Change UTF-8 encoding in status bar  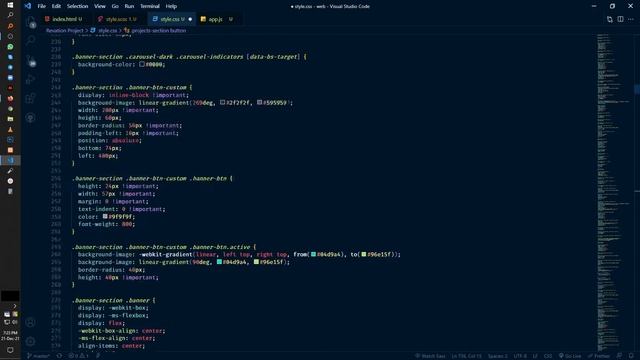(x=520, y=356)
